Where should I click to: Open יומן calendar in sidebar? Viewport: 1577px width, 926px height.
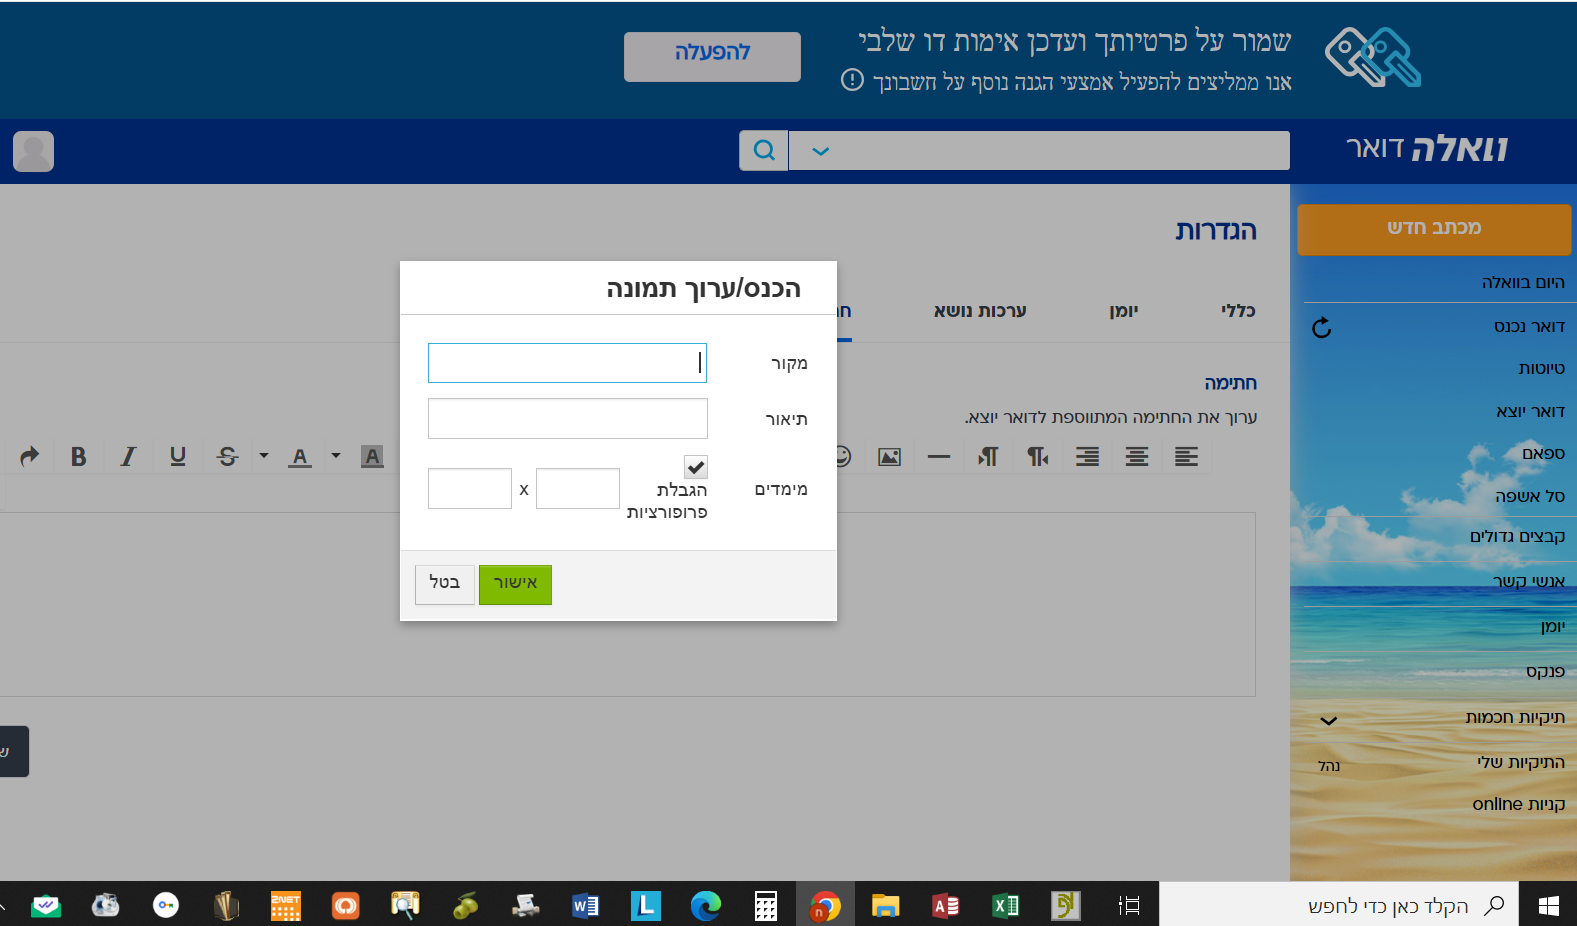pos(1553,626)
